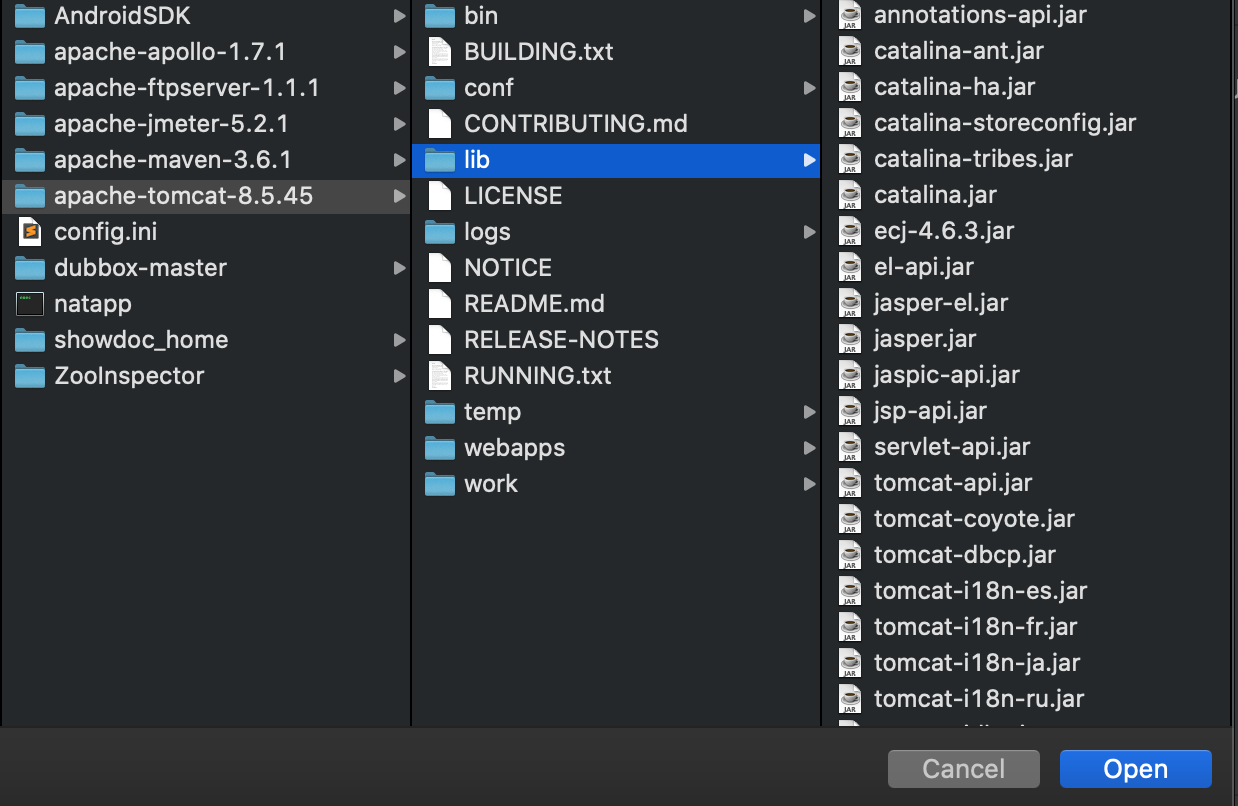The height and width of the screenshot is (806, 1238).
Task: Expand apache-maven-3.6.1 with its arrow
Action: [x=399, y=160]
